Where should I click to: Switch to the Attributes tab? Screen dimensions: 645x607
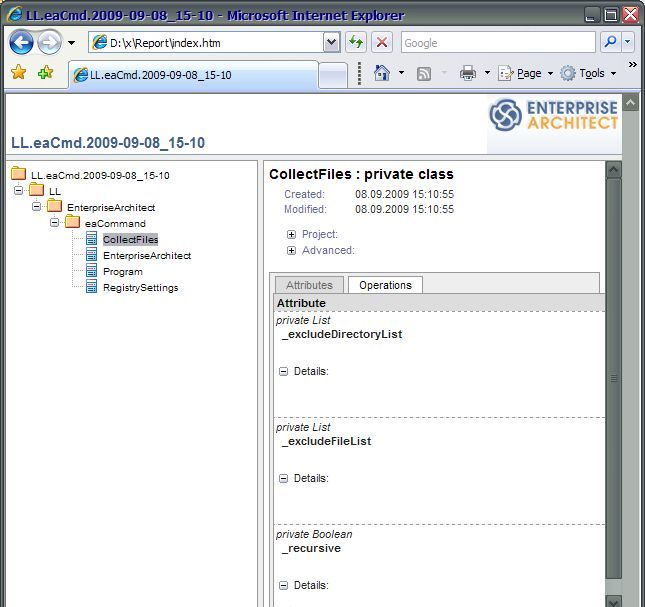point(309,285)
